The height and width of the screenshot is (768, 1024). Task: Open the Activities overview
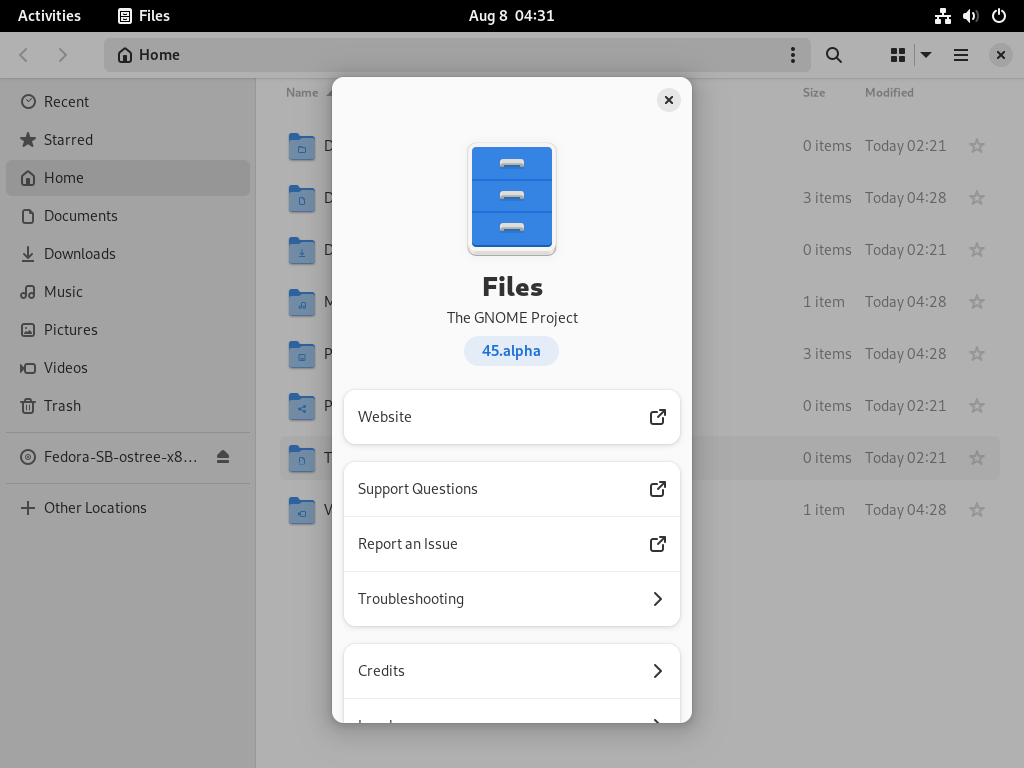pyautogui.click(x=50, y=16)
